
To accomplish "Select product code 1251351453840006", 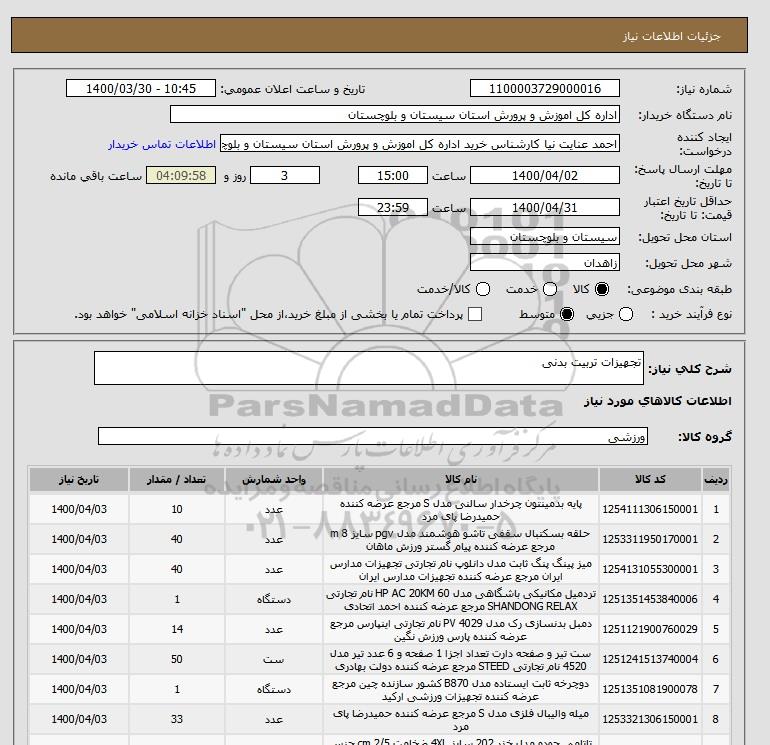I will click(650, 599).
